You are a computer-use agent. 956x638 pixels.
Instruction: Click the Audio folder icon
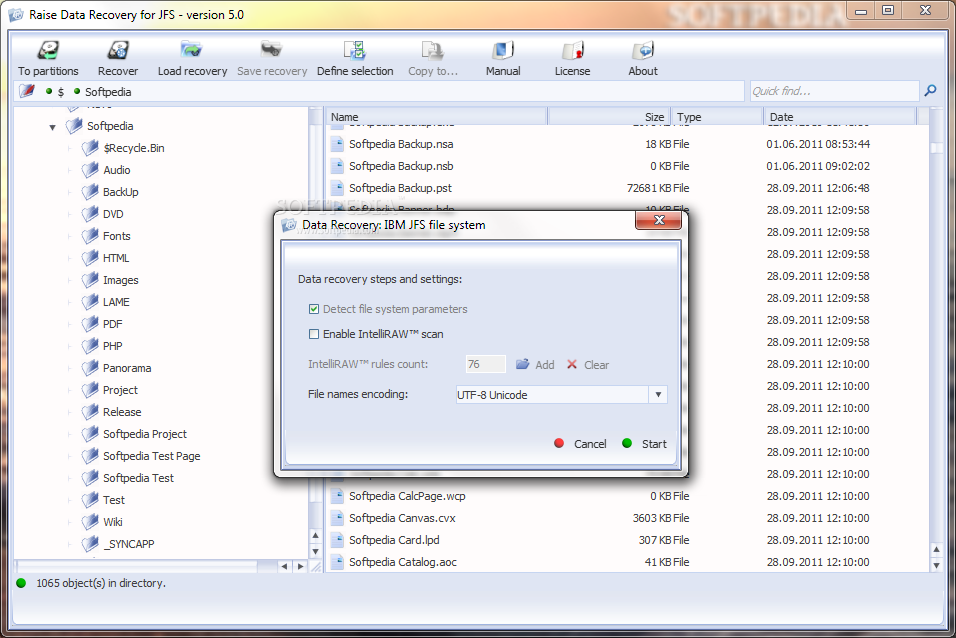(x=90, y=170)
